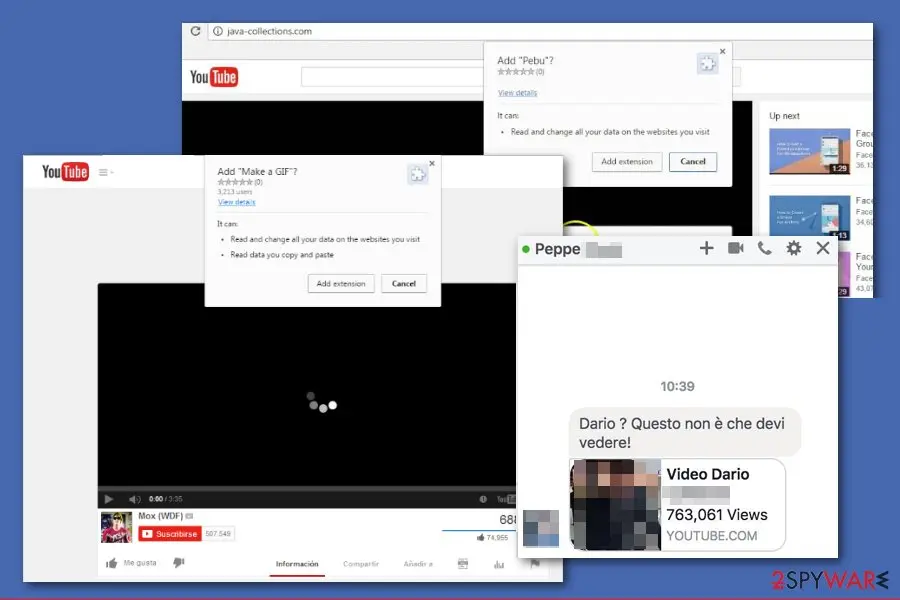This screenshot has width=900, height=600.
Task: Close the Add "Pebu" extension dialog
Action: pos(723,52)
